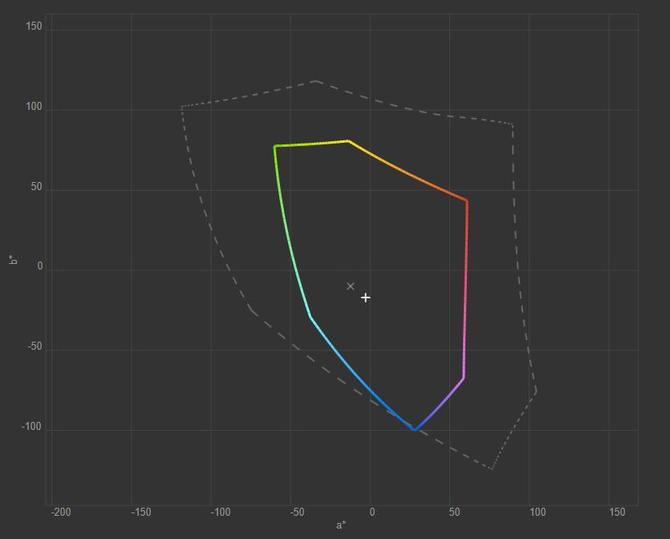670x539 pixels.
Task: Click the '-150' label on the a* axis
Action: coord(141,512)
